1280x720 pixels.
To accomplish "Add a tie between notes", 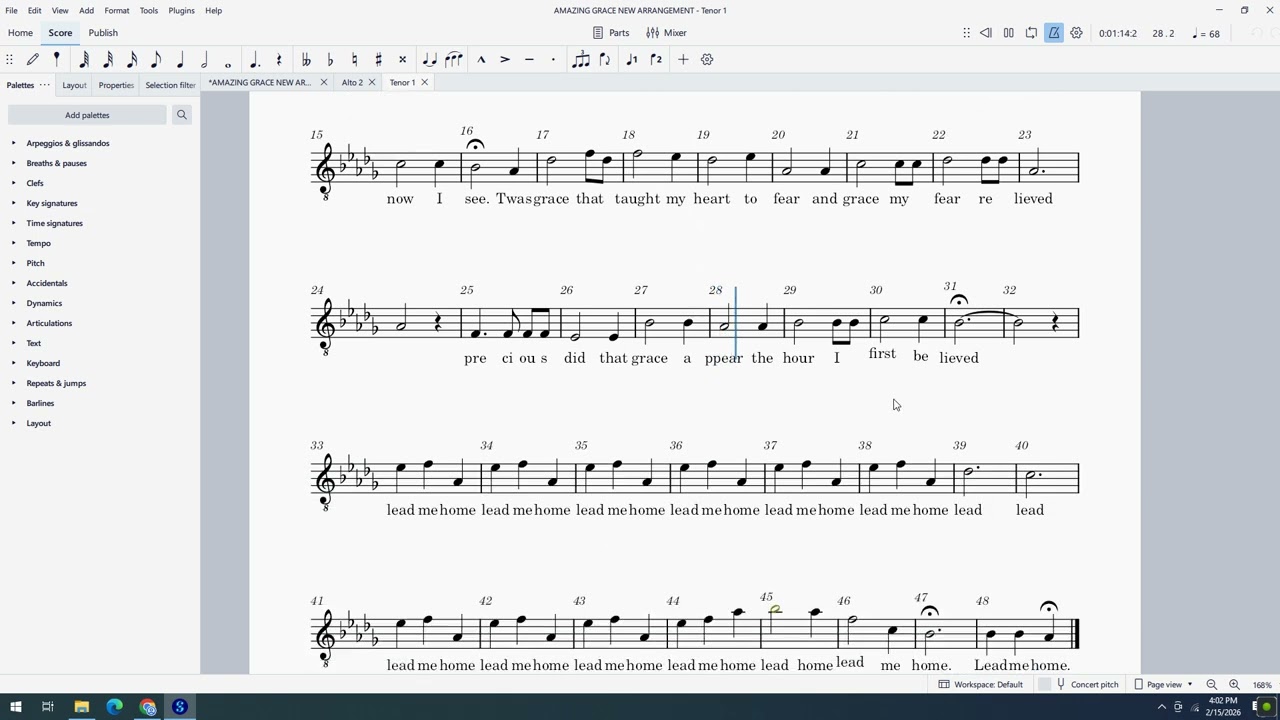I will click(429, 60).
